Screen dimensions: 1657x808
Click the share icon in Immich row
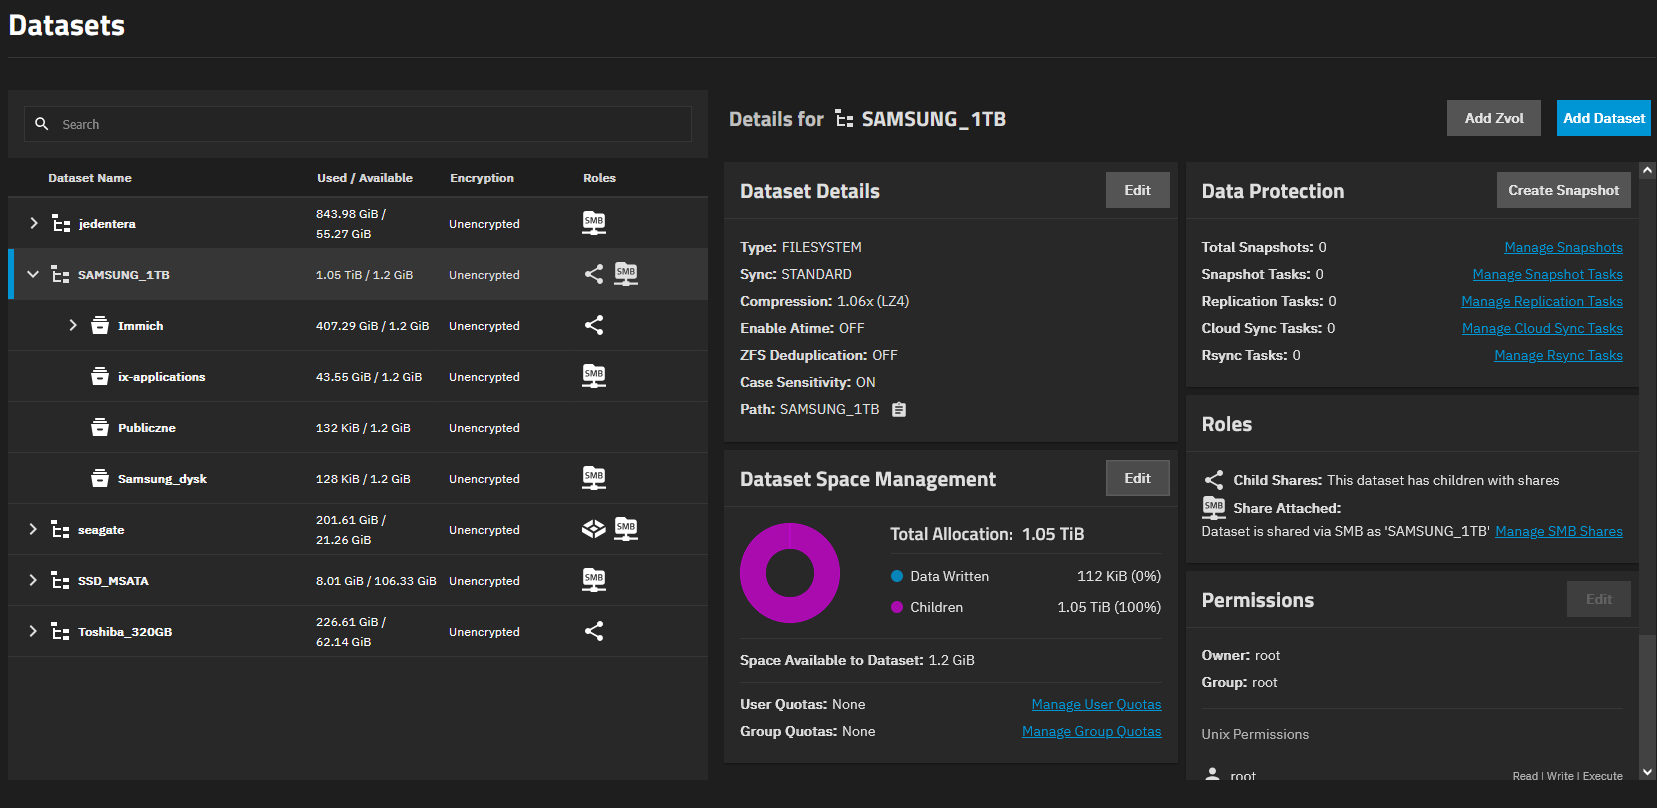pyautogui.click(x=594, y=325)
